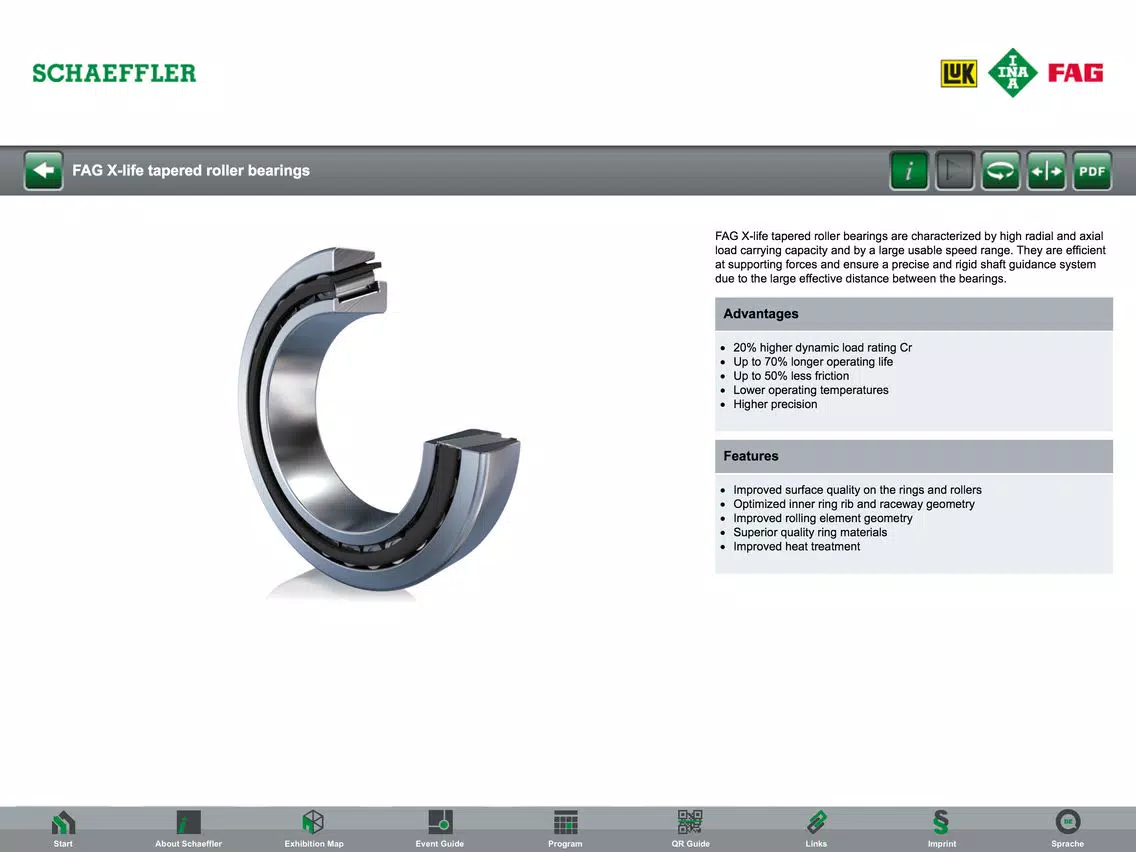This screenshot has width=1136, height=852.
Task: Open the Links section
Action: click(816, 829)
